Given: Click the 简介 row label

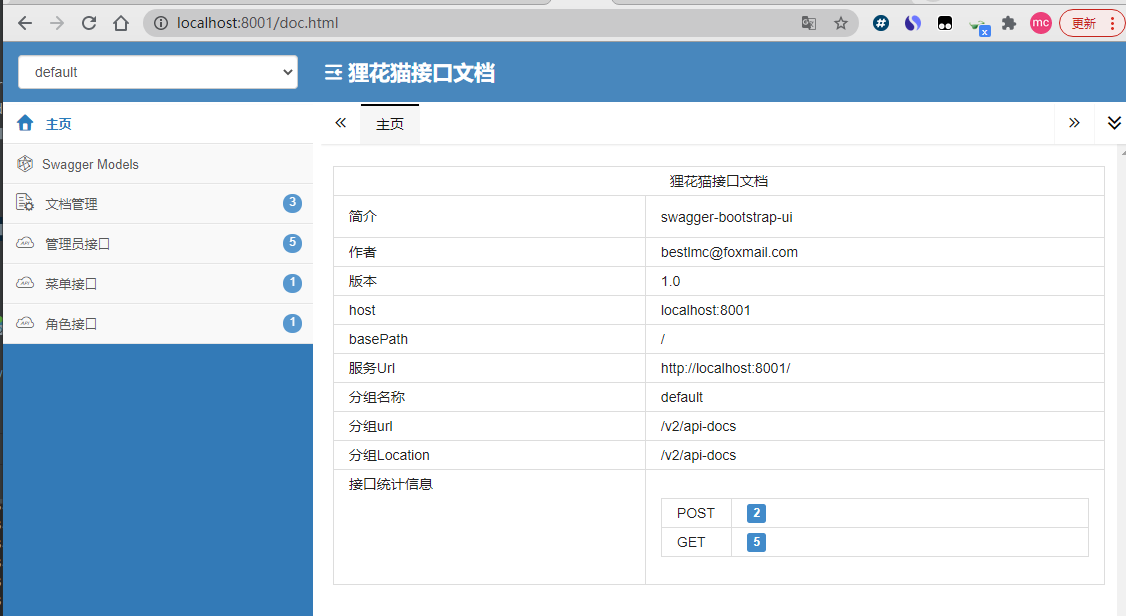Looking at the screenshot, I should click(x=363, y=216).
